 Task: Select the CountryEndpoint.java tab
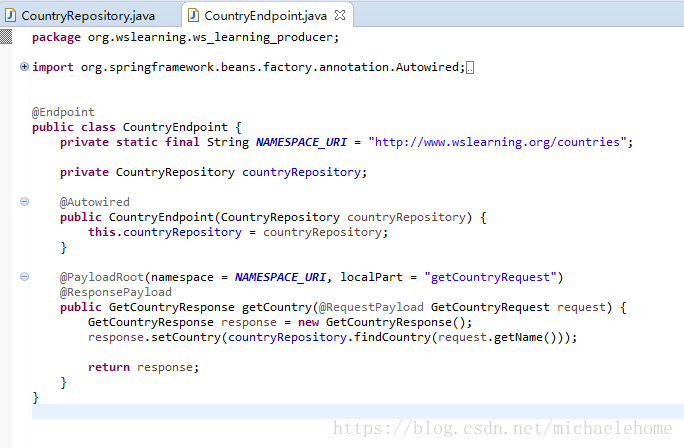pos(265,16)
